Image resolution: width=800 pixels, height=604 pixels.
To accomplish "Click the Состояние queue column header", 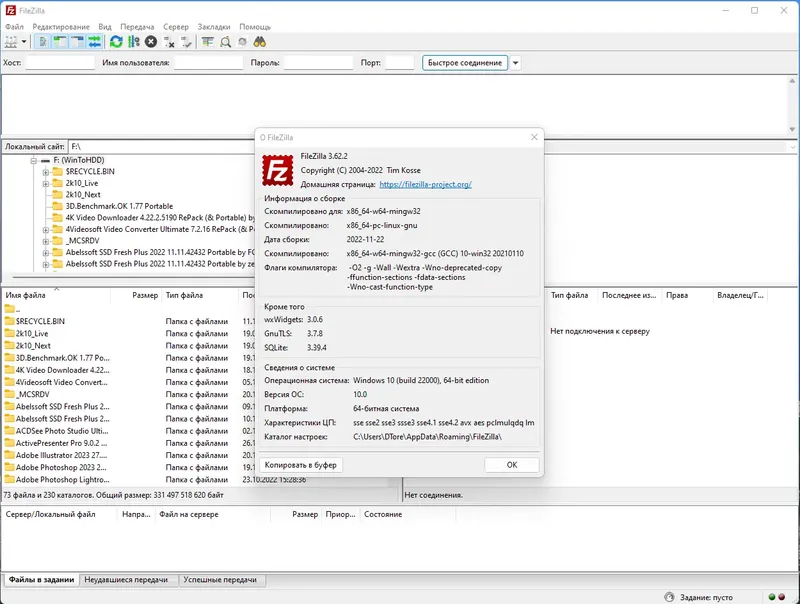I will (x=408, y=514).
